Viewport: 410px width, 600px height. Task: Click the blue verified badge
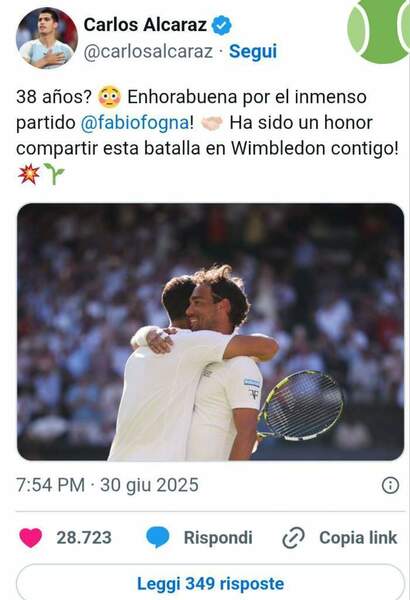[222, 25]
